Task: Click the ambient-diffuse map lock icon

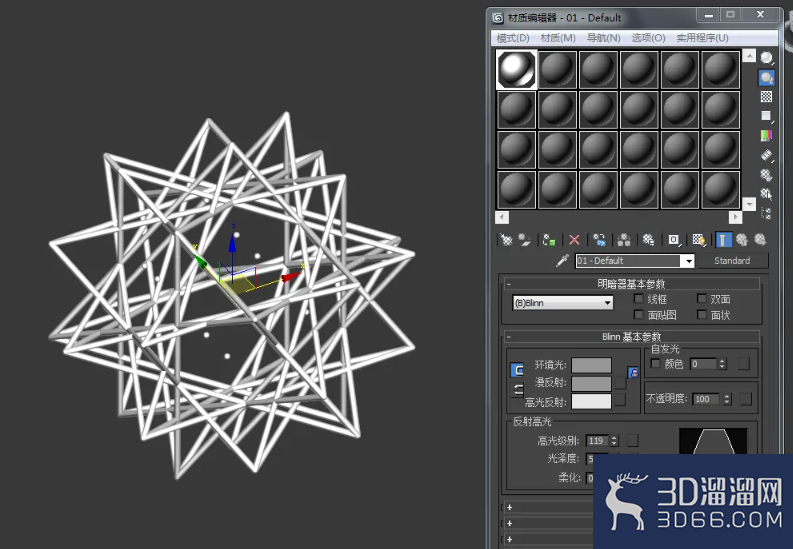Action: (x=633, y=373)
